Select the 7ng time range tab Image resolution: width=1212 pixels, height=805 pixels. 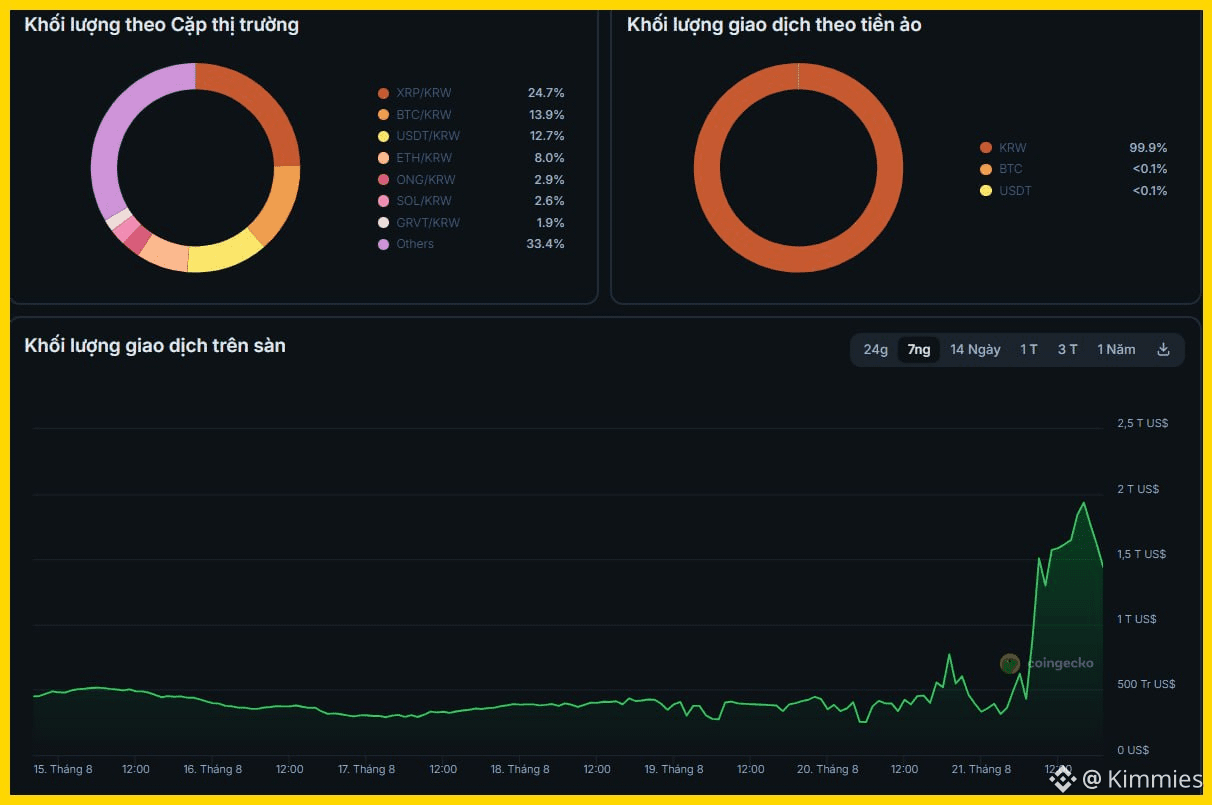(x=919, y=350)
